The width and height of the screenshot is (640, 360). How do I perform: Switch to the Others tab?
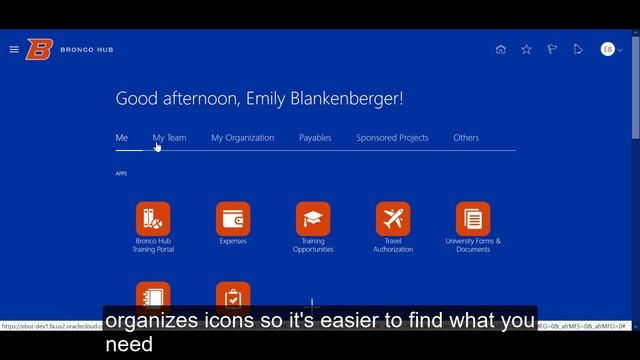[x=466, y=138]
